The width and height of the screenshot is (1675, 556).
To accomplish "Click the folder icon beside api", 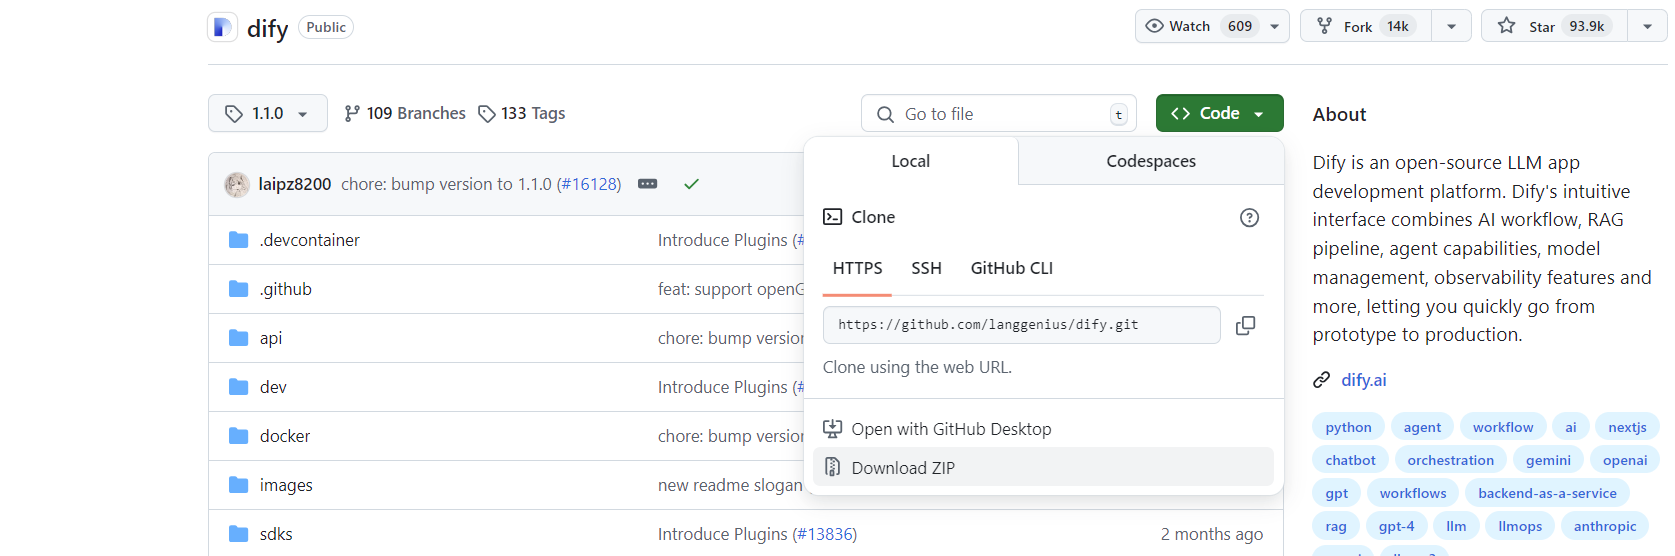I will click(238, 338).
